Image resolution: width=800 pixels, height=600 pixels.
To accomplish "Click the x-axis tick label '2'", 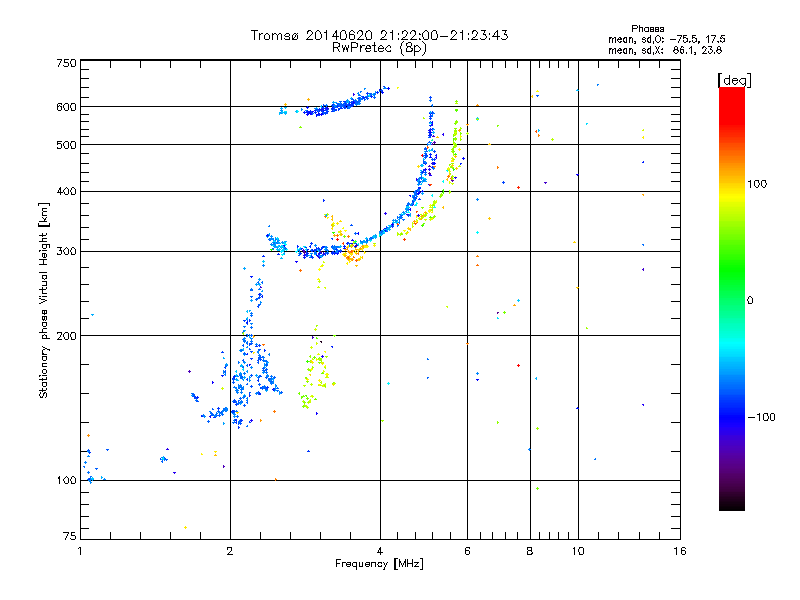I will [x=230, y=551].
